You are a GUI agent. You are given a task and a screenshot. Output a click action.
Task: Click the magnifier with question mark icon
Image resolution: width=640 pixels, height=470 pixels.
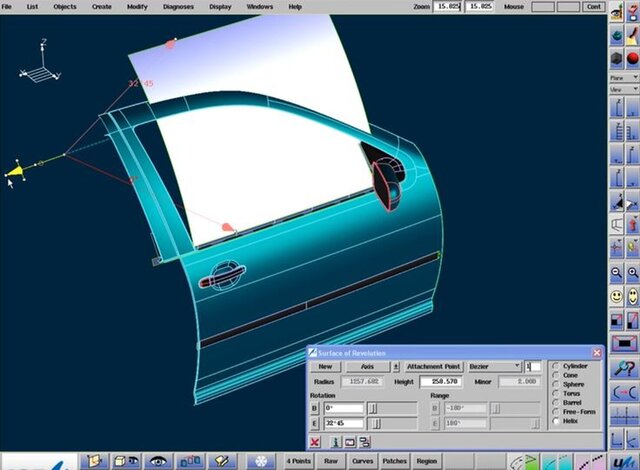624,368
